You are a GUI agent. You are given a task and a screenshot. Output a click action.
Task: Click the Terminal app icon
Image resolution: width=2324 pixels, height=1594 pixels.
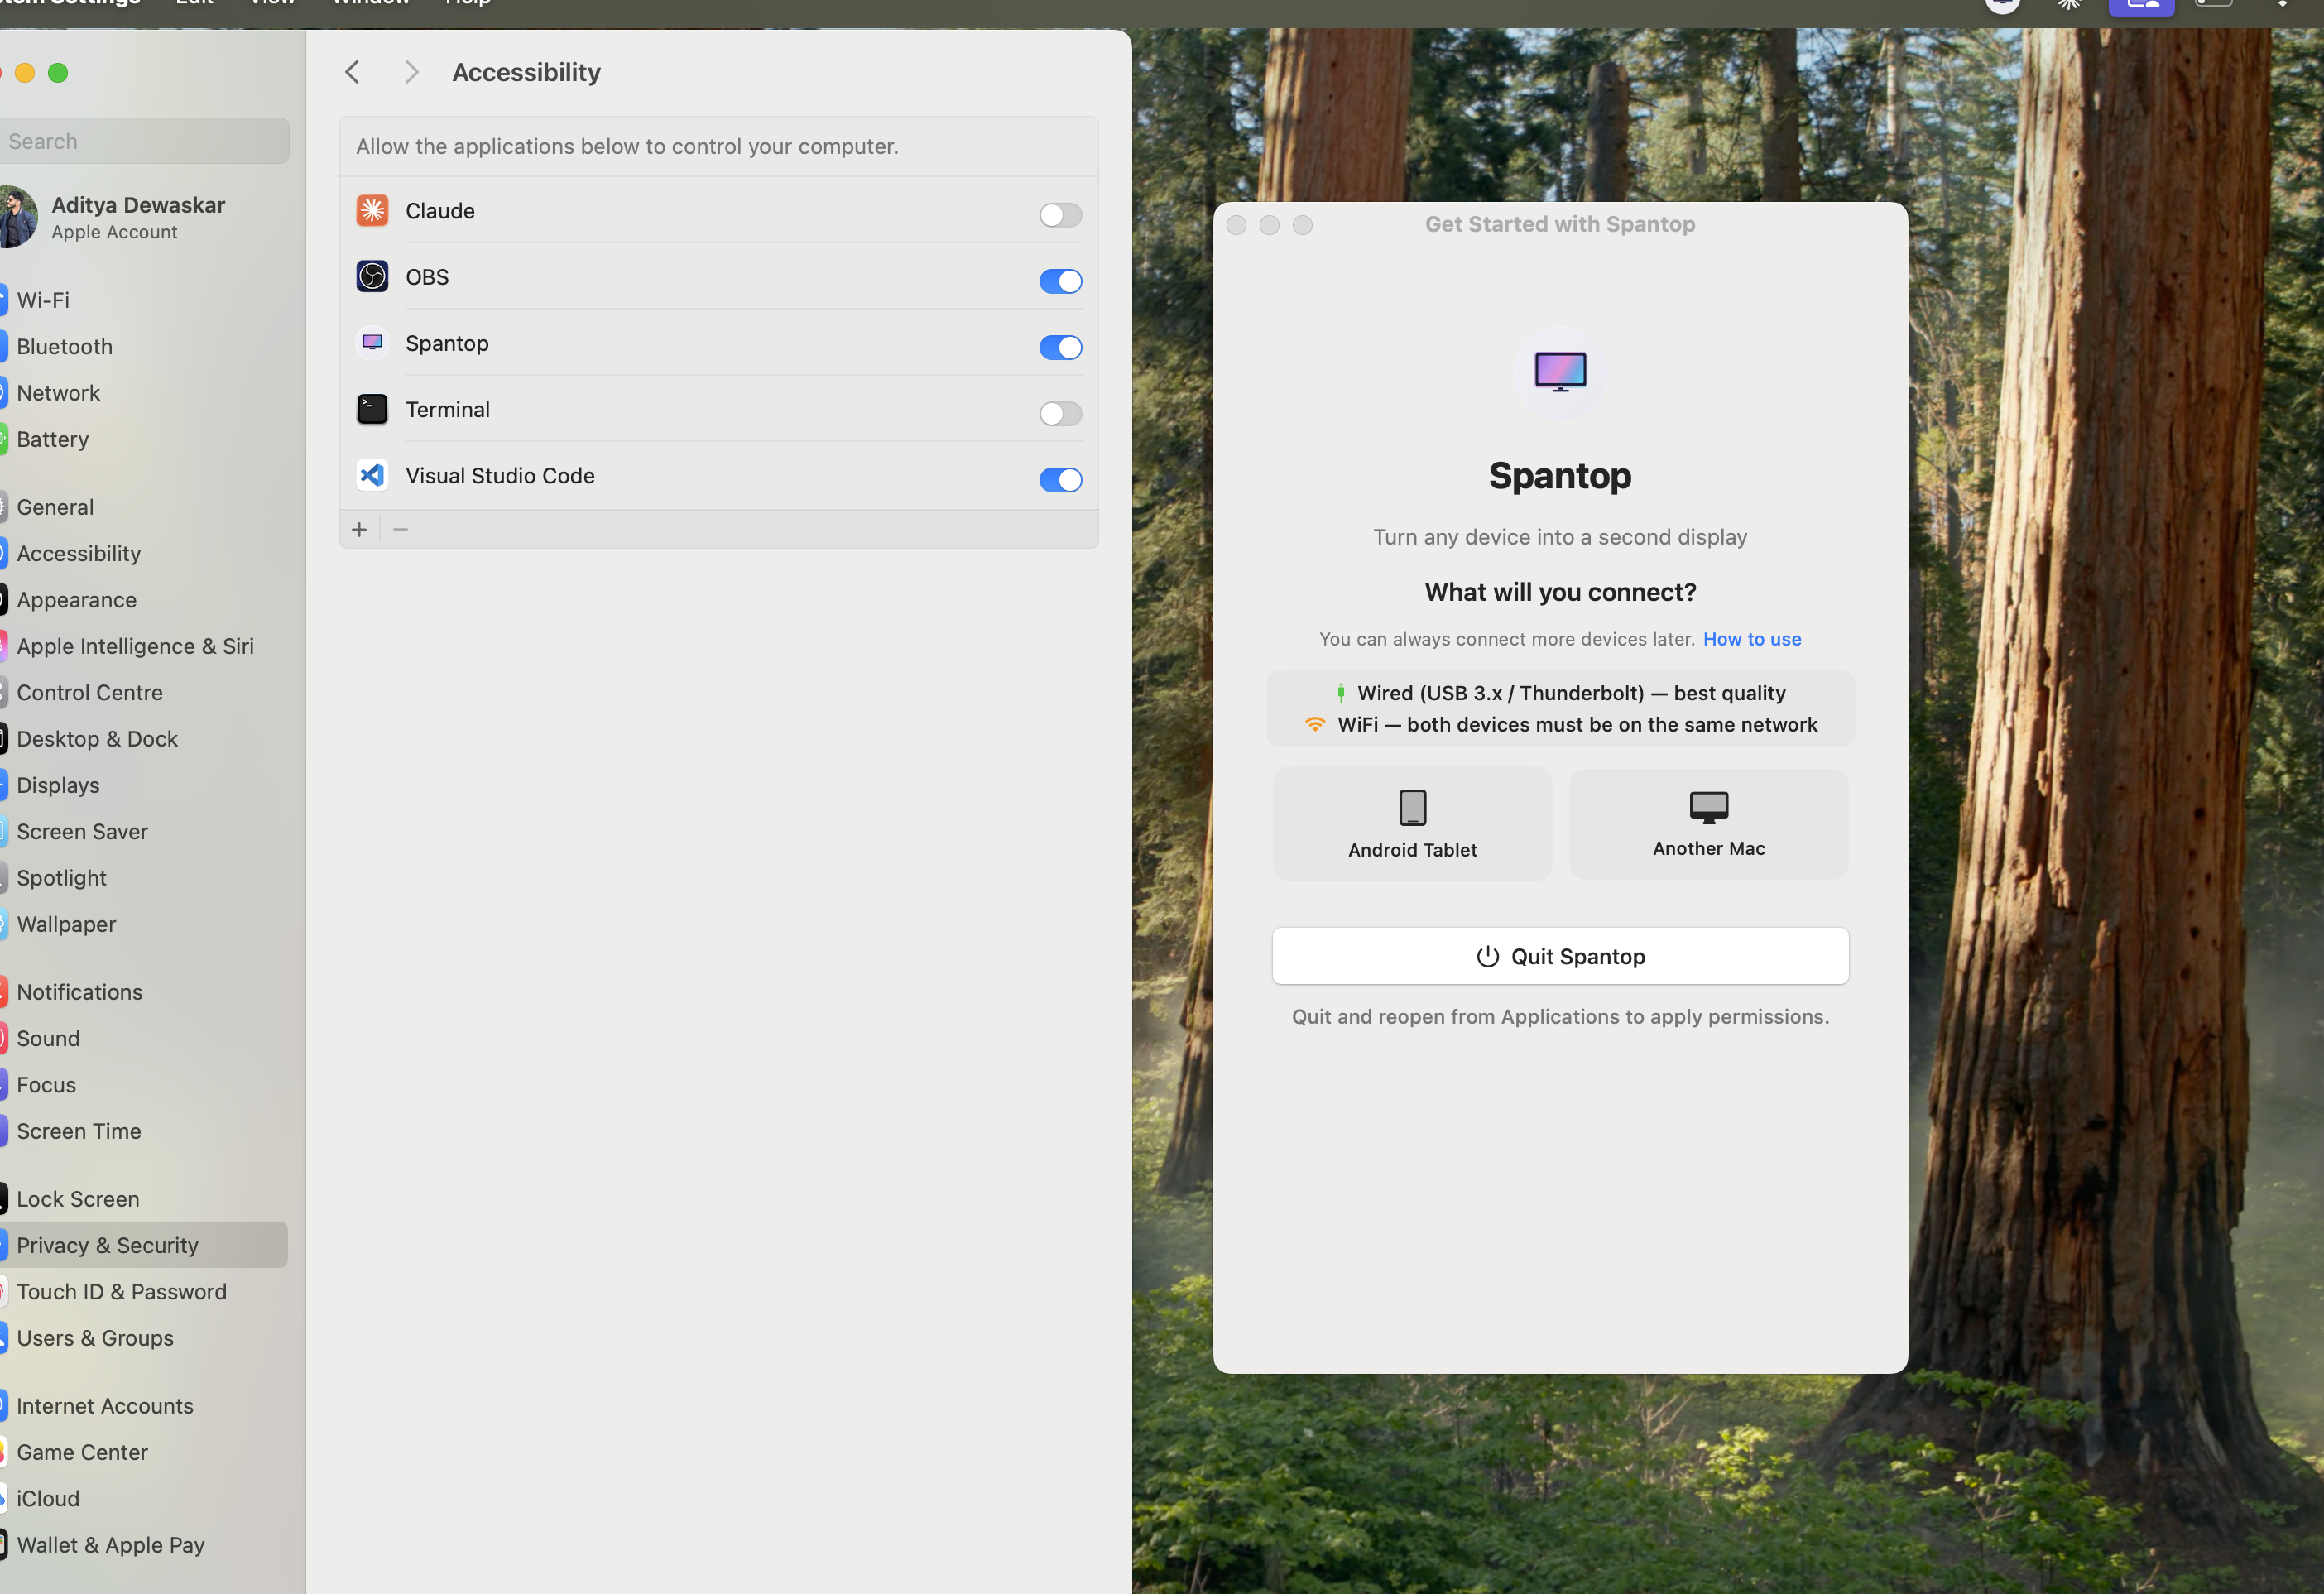tap(372, 409)
